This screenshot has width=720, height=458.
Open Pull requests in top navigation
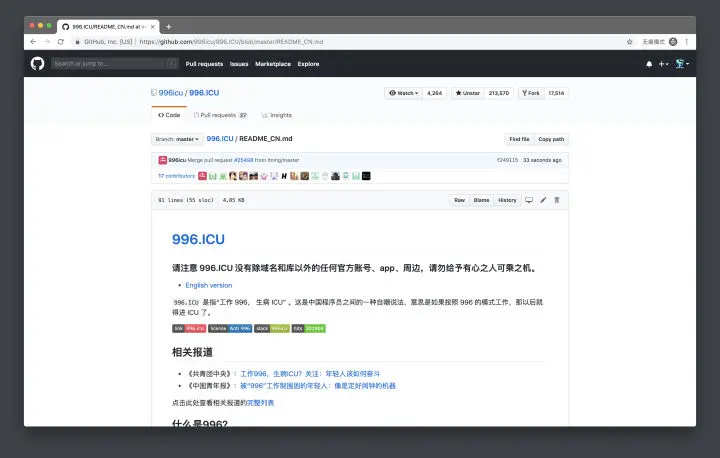point(204,64)
